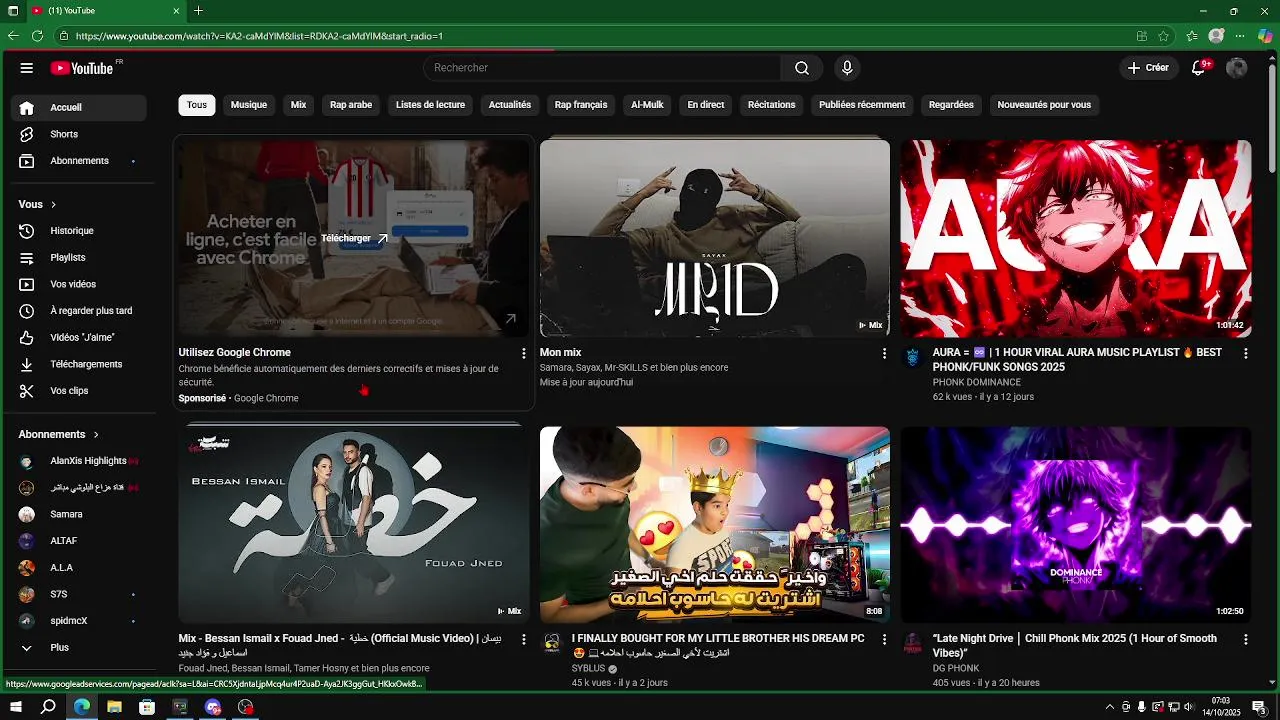This screenshot has width=1280, height=720.
Task: Click the page vertical scrollbar
Action: pyautogui.click(x=1273, y=120)
